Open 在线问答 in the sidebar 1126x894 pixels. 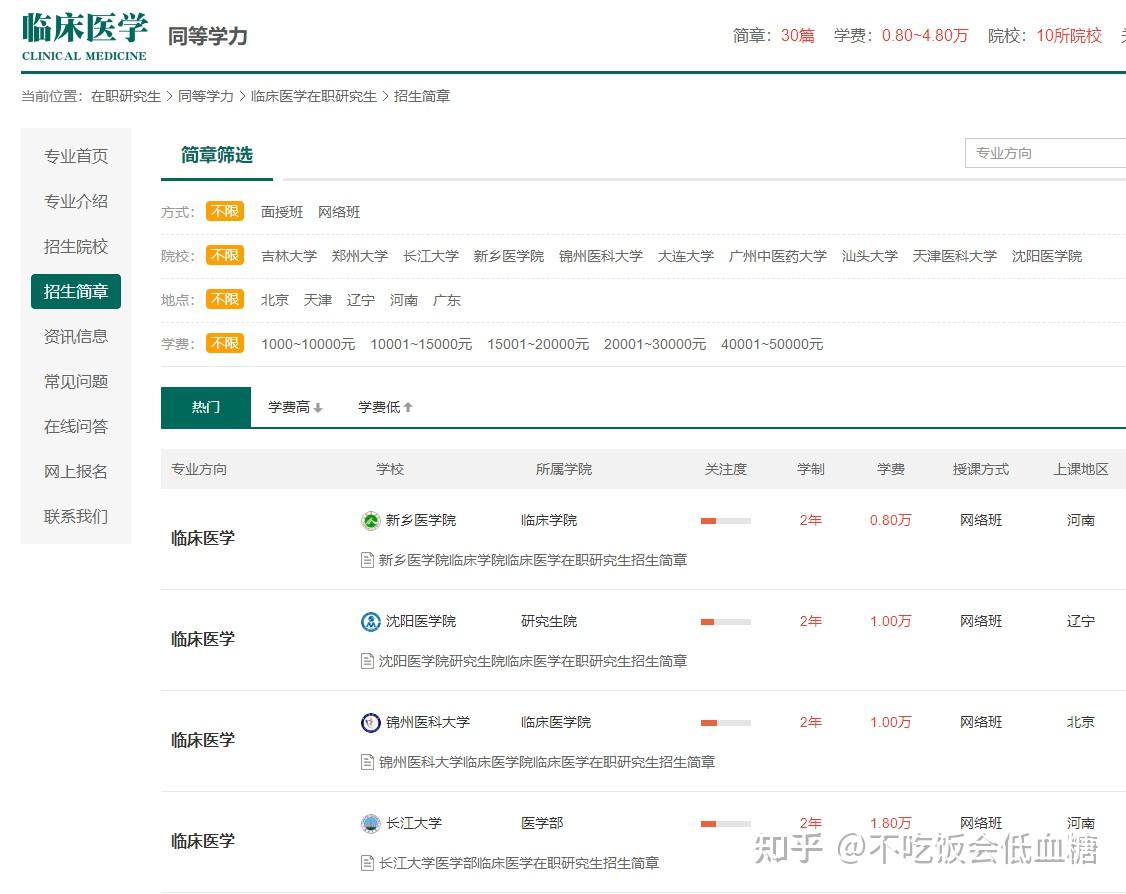(x=76, y=427)
